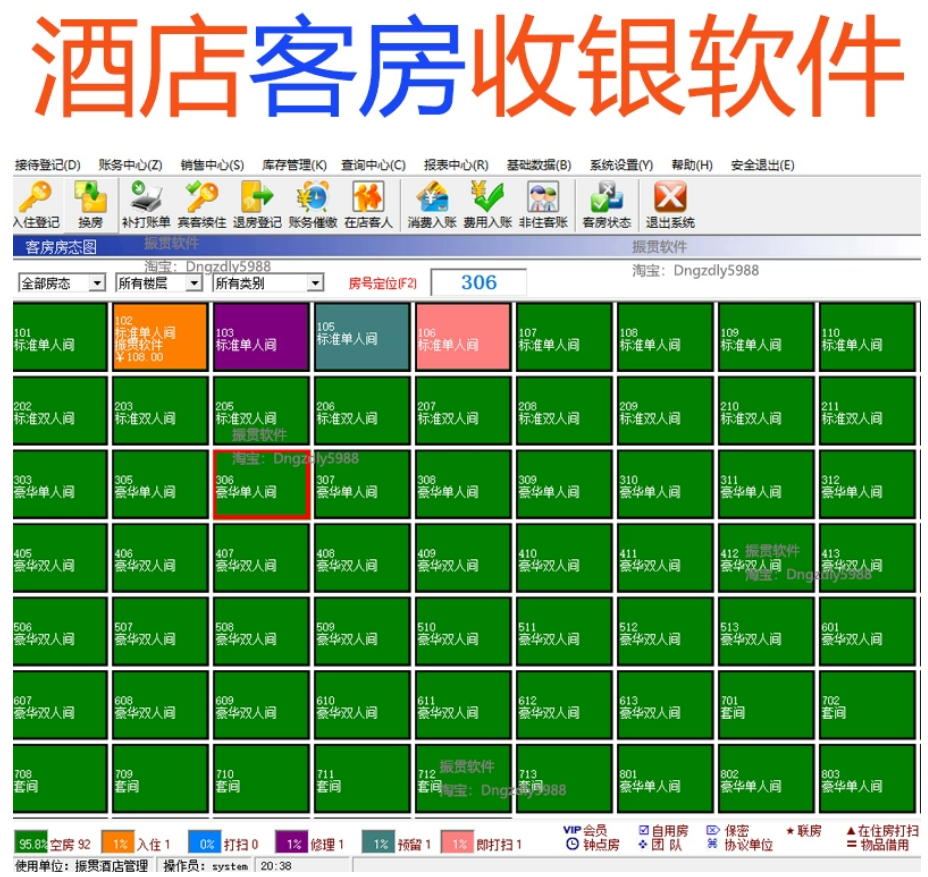Select suite room 708
Screen dimensions: 928x877
[60, 779]
